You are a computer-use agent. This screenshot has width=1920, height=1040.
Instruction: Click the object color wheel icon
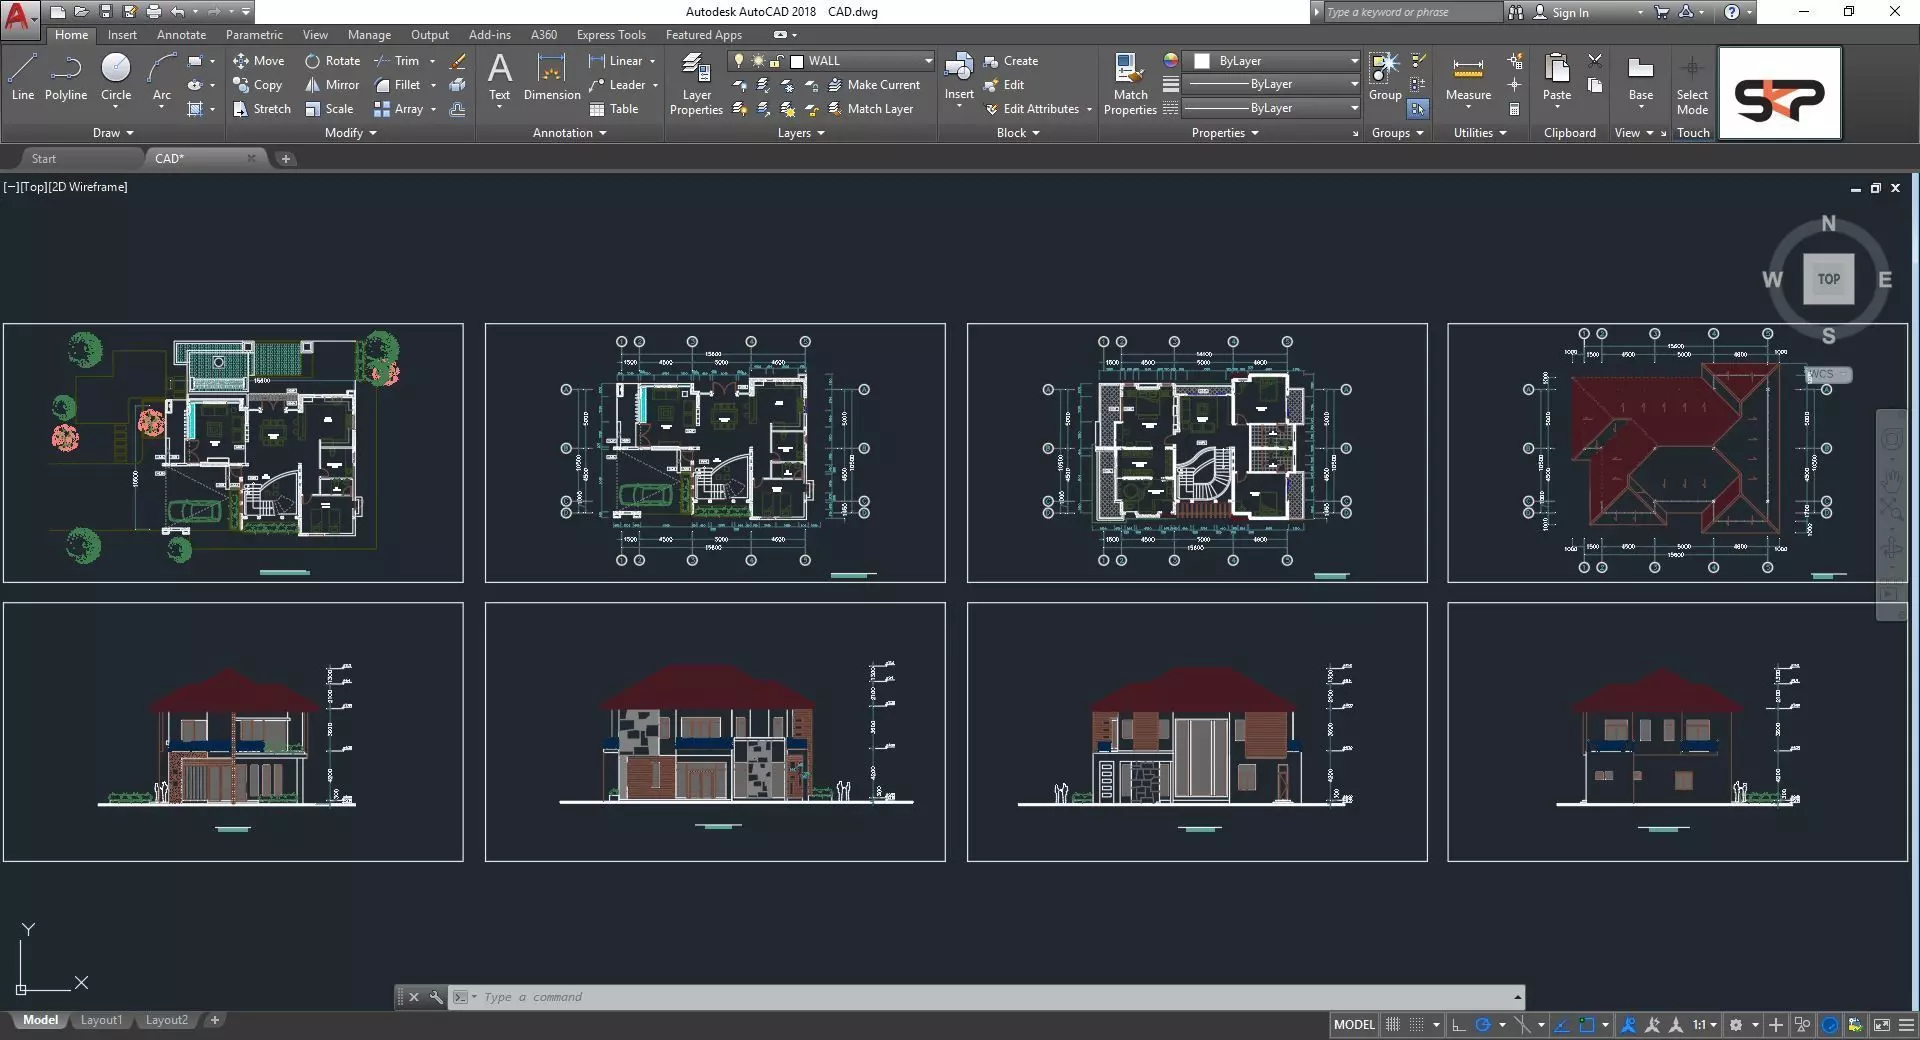tap(1170, 61)
